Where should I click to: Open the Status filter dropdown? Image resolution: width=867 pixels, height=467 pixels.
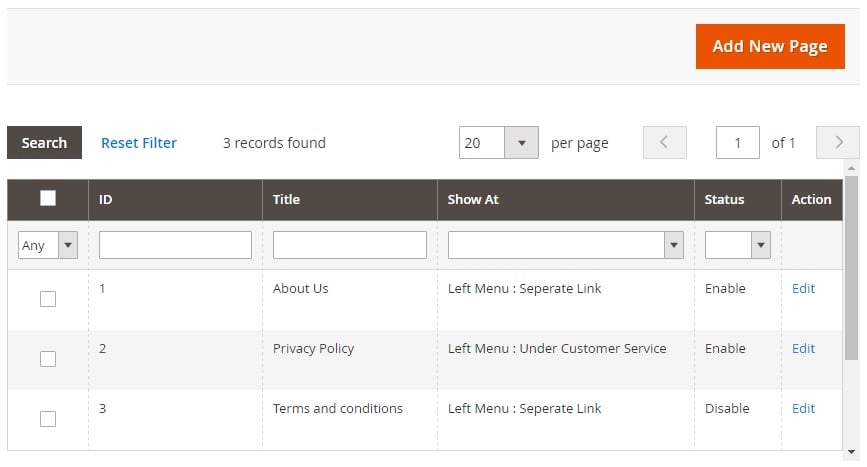737,245
